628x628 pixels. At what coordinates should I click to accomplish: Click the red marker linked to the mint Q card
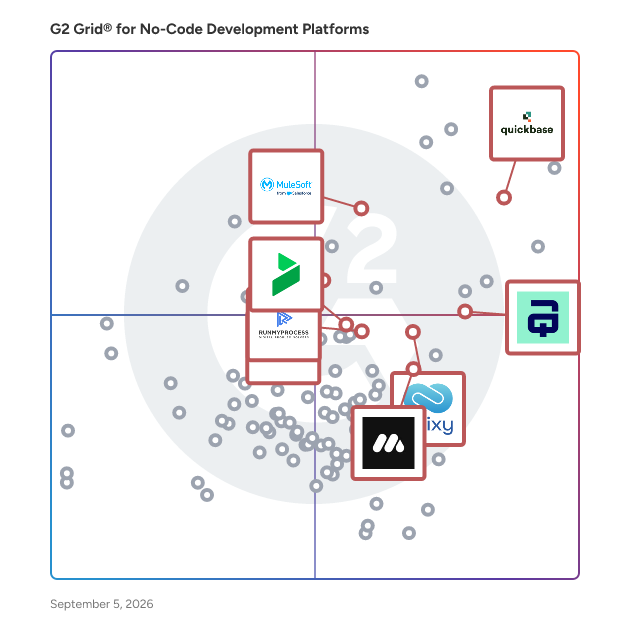point(465,311)
